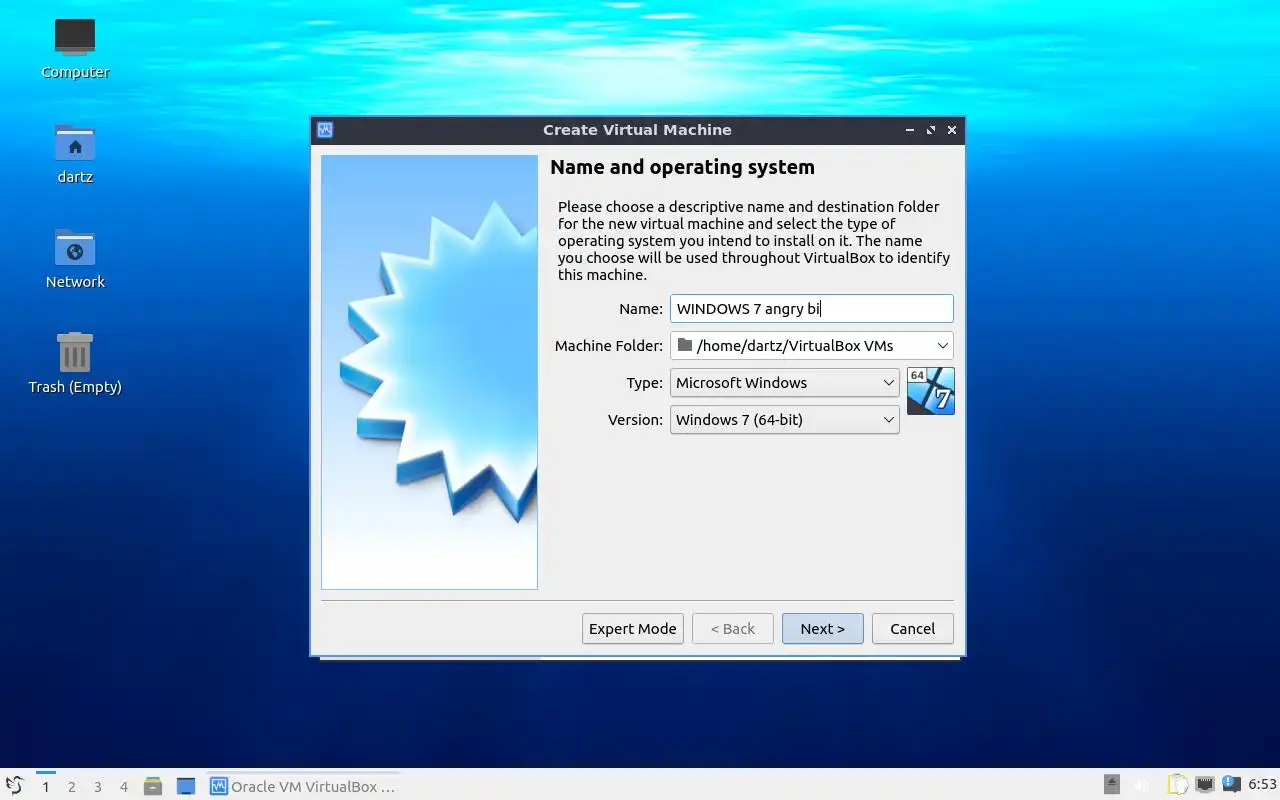
Task: Click the Expert Mode button
Action: point(633,628)
